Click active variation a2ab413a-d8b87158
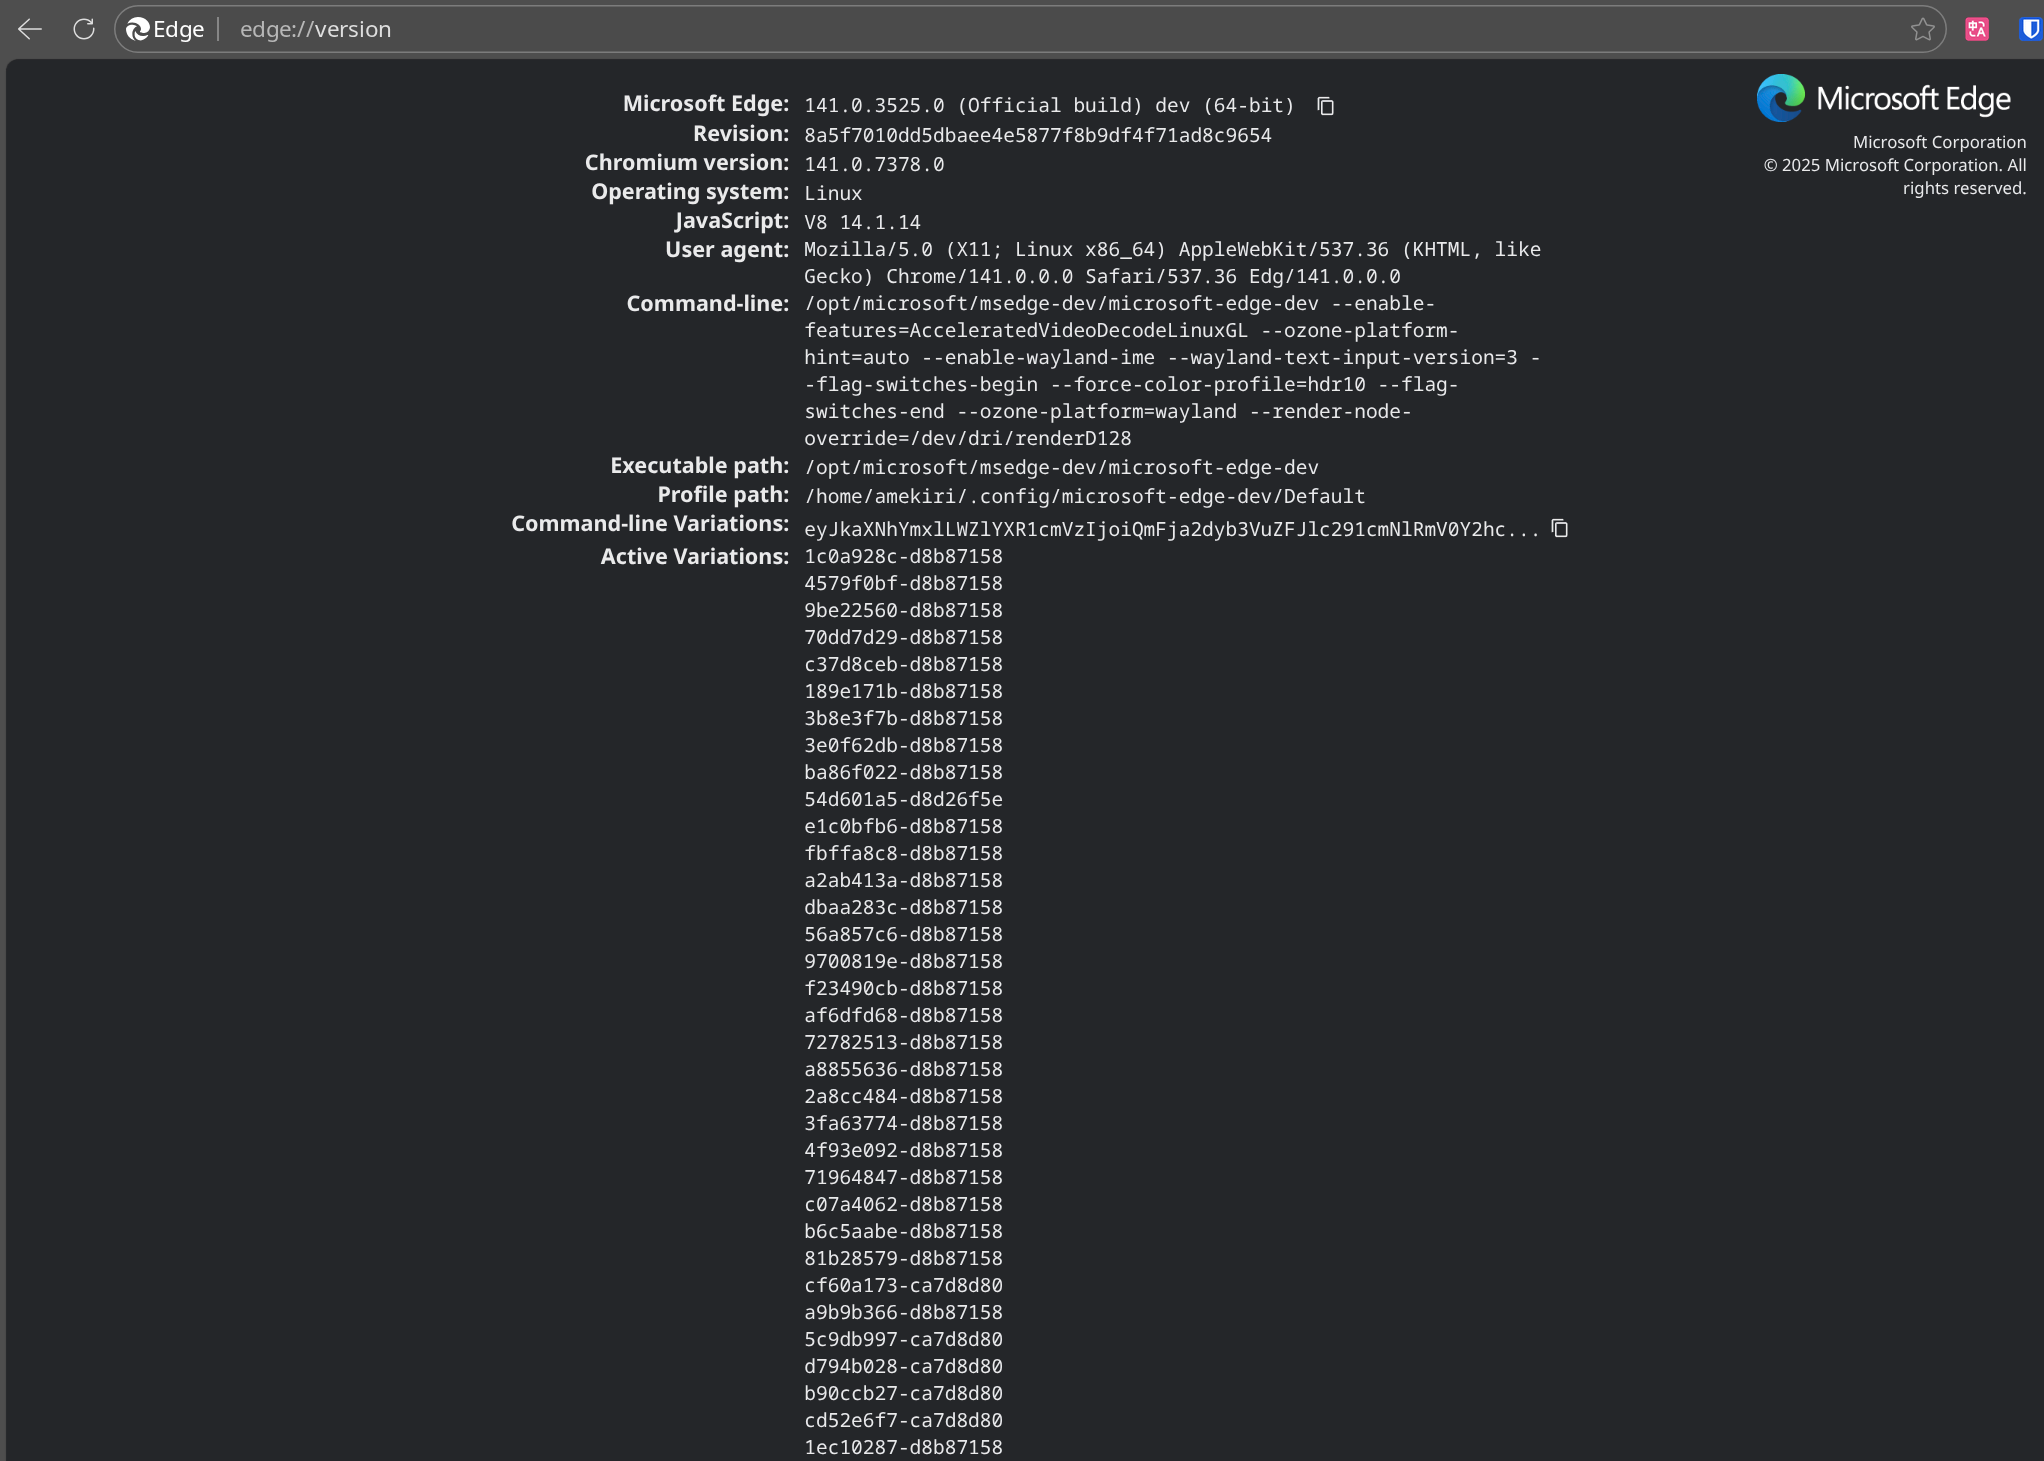The height and width of the screenshot is (1461, 2044). pyautogui.click(x=903, y=880)
